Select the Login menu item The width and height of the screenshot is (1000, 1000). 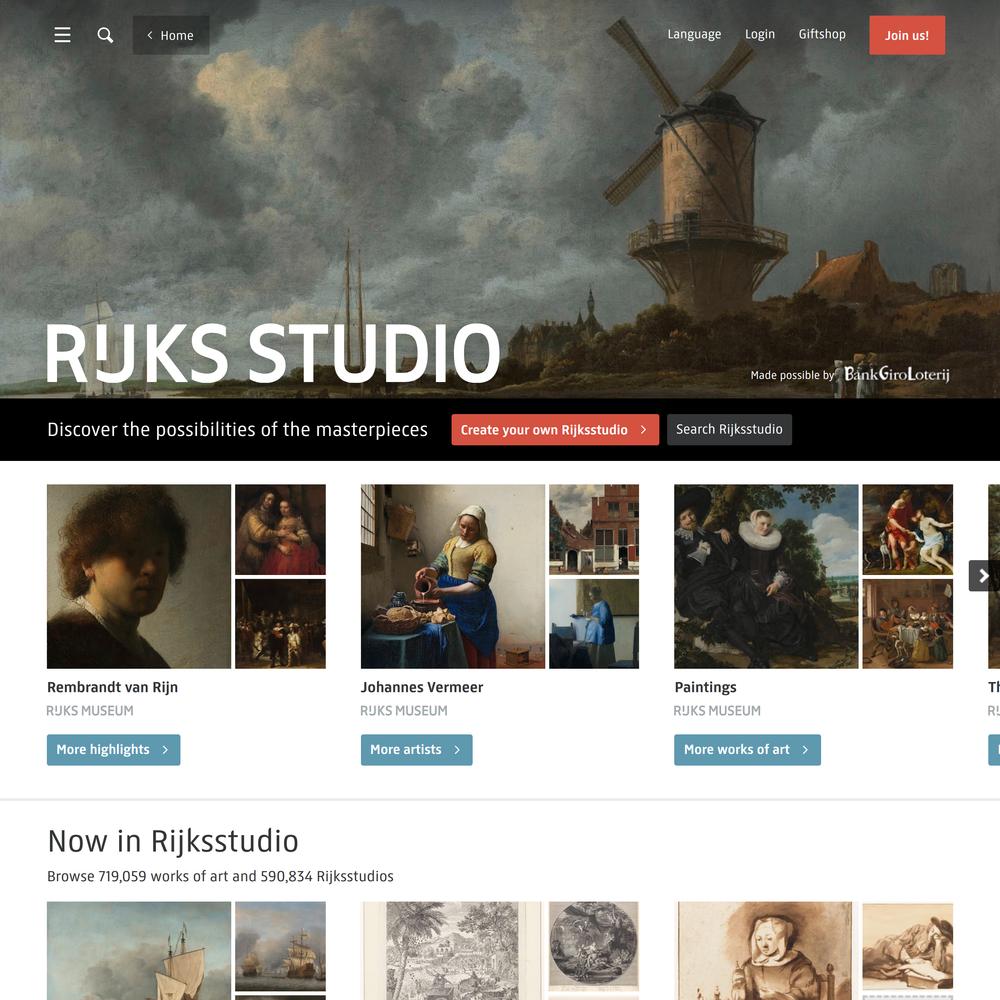(760, 34)
